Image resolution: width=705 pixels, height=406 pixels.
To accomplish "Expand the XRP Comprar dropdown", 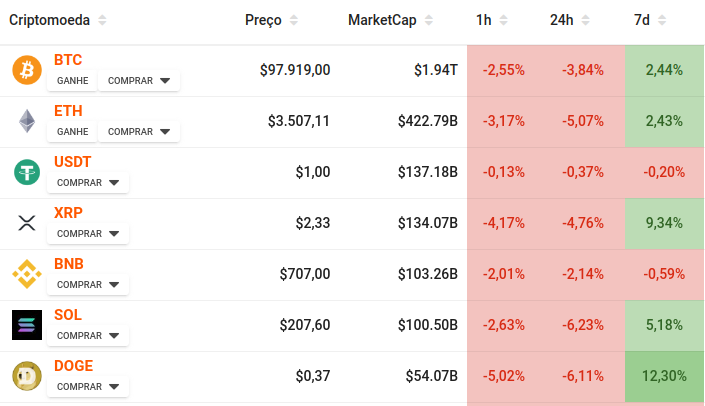I will pos(90,233).
